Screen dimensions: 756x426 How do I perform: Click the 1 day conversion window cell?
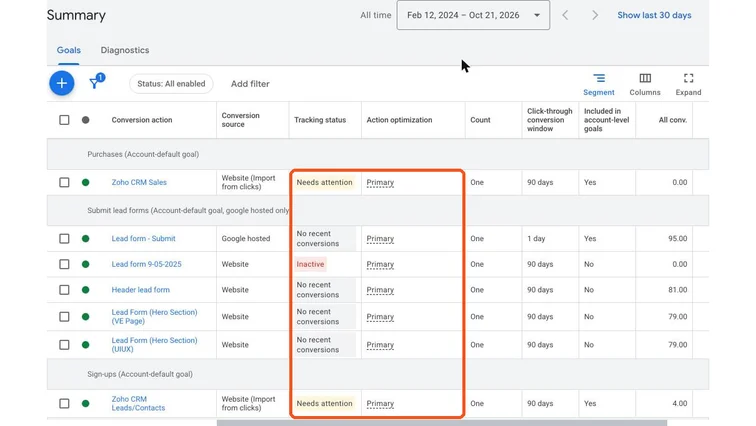click(536, 239)
